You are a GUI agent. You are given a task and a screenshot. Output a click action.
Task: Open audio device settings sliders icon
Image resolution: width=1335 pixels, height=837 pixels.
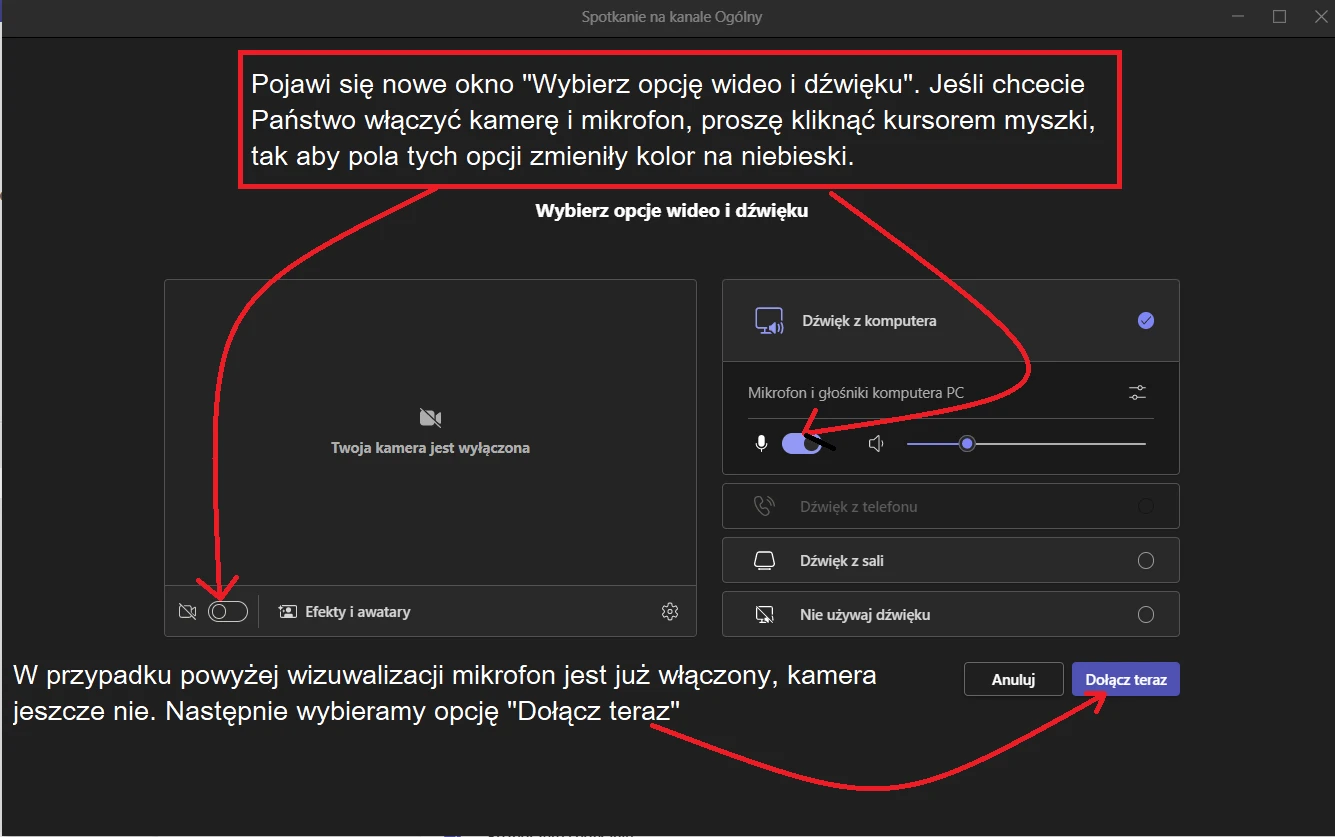pyautogui.click(x=1138, y=393)
